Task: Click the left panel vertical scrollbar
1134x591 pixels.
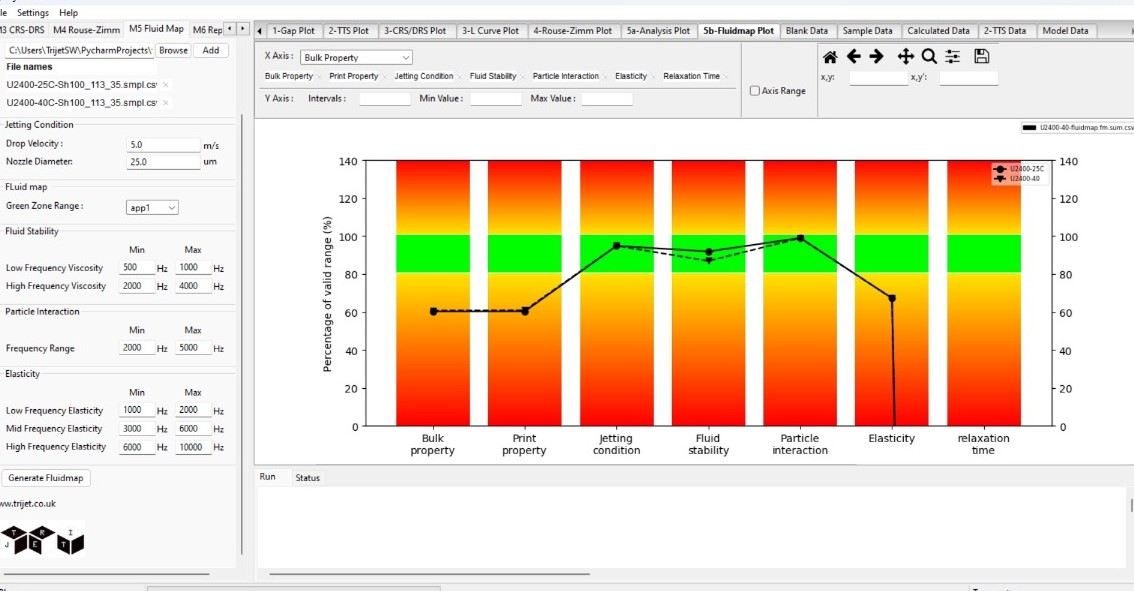Action: pos(242,330)
